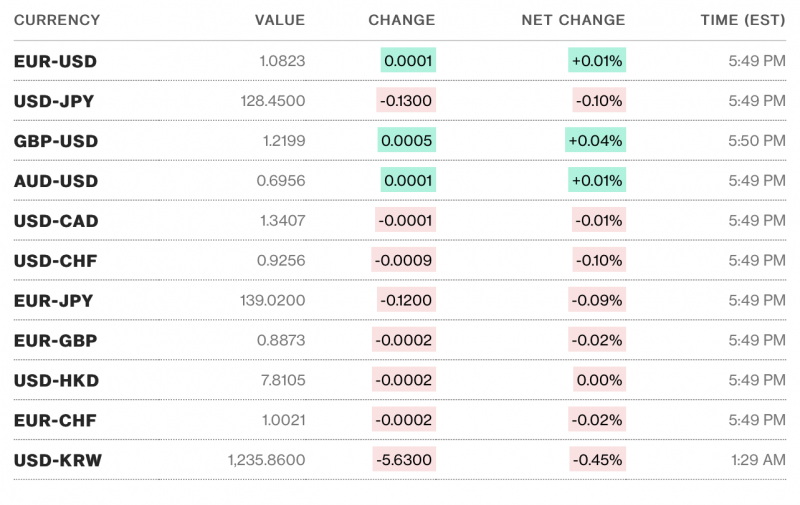Sort by the CHANGE column header
Image resolution: width=800 pixels, height=505 pixels.
tap(402, 20)
